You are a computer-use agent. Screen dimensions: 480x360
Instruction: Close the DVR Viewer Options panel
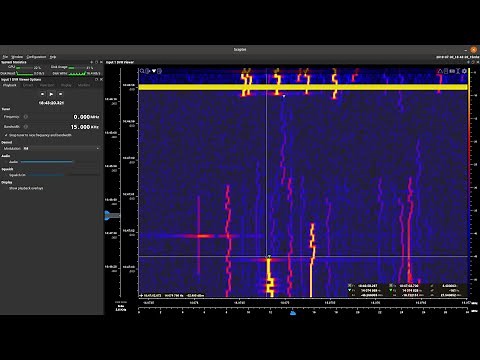pyautogui.click(x=101, y=80)
